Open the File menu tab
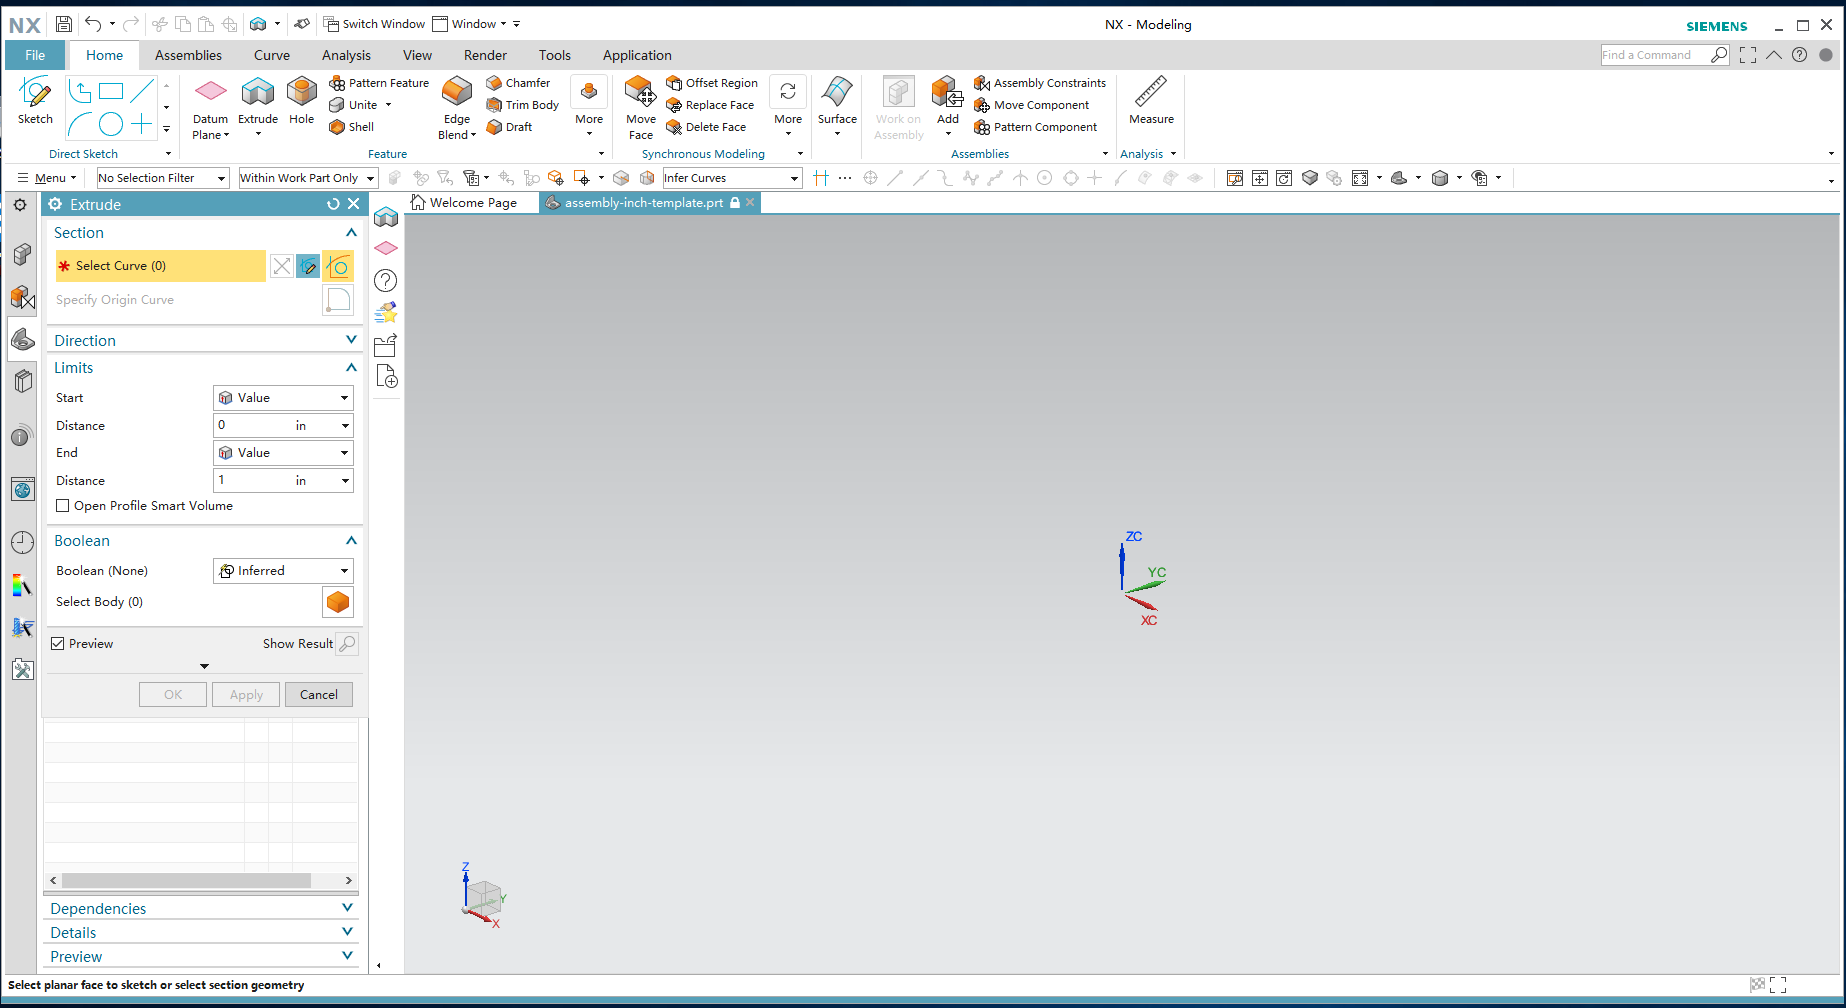The height and width of the screenshot is (1008, 1846). tap(35, 55)
